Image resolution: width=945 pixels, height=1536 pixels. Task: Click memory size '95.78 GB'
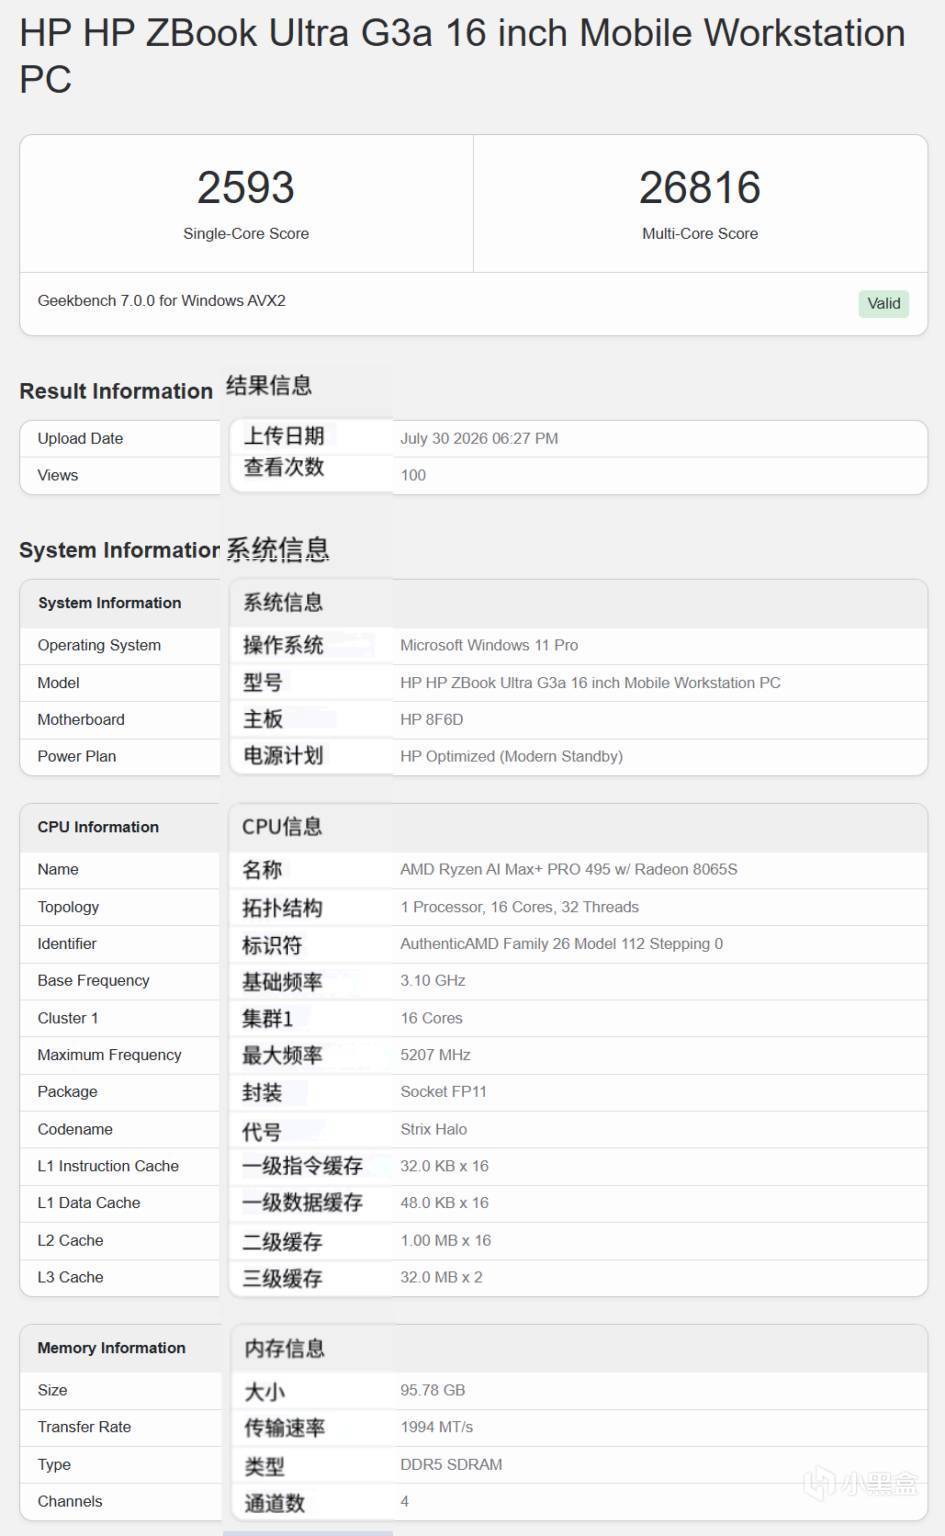pyautogui.click(x=432, y=1390)
